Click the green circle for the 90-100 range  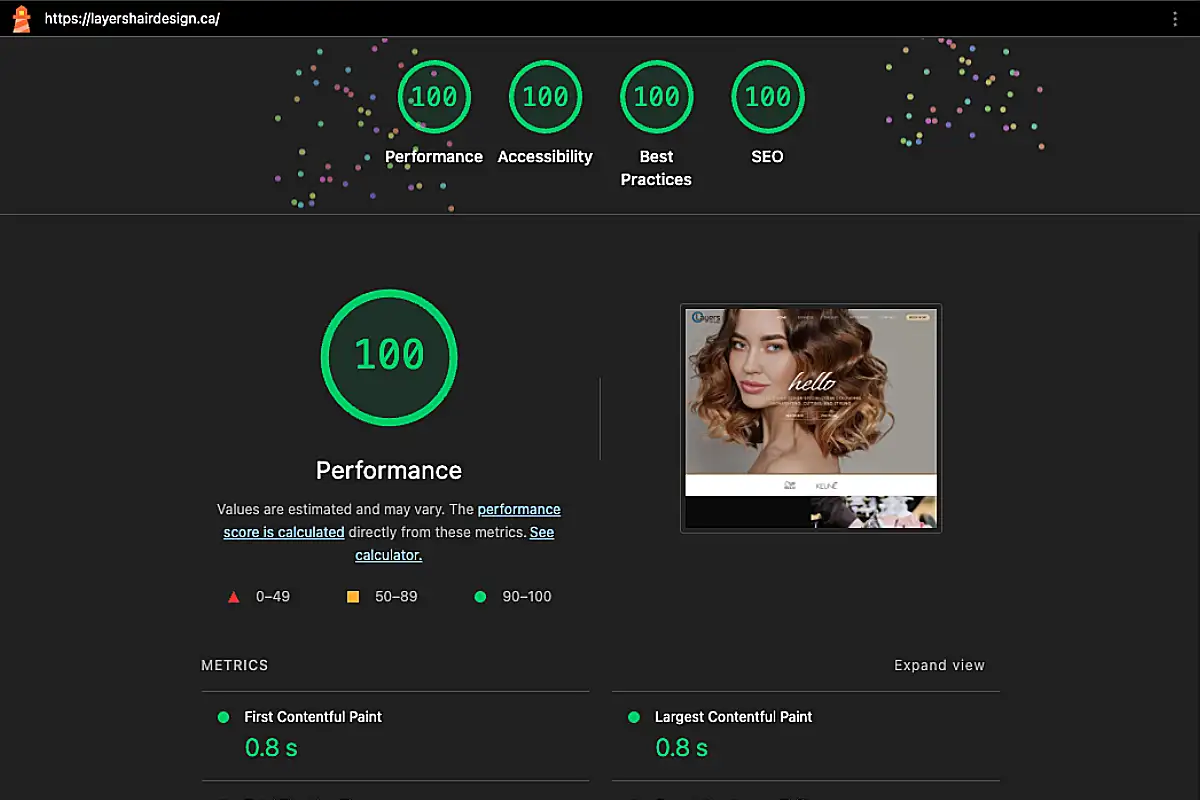[x=480, y=596]
